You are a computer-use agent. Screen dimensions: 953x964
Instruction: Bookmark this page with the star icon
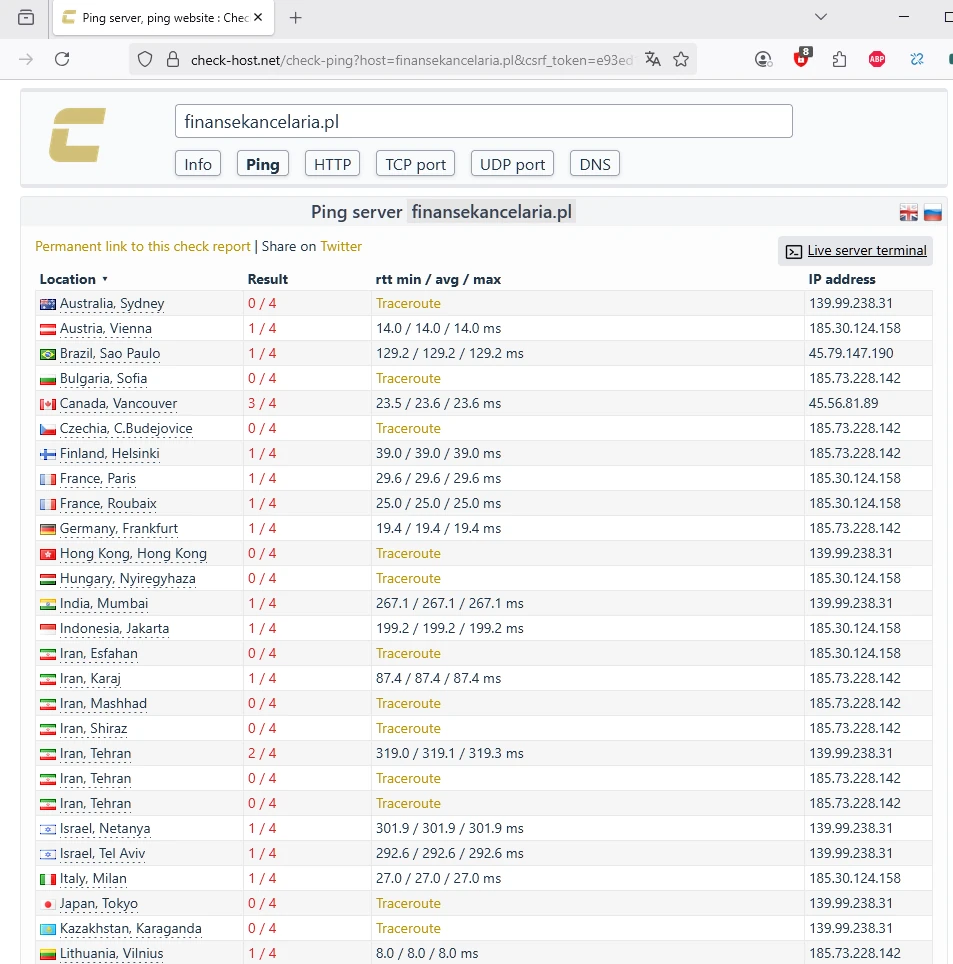(681, 59)
